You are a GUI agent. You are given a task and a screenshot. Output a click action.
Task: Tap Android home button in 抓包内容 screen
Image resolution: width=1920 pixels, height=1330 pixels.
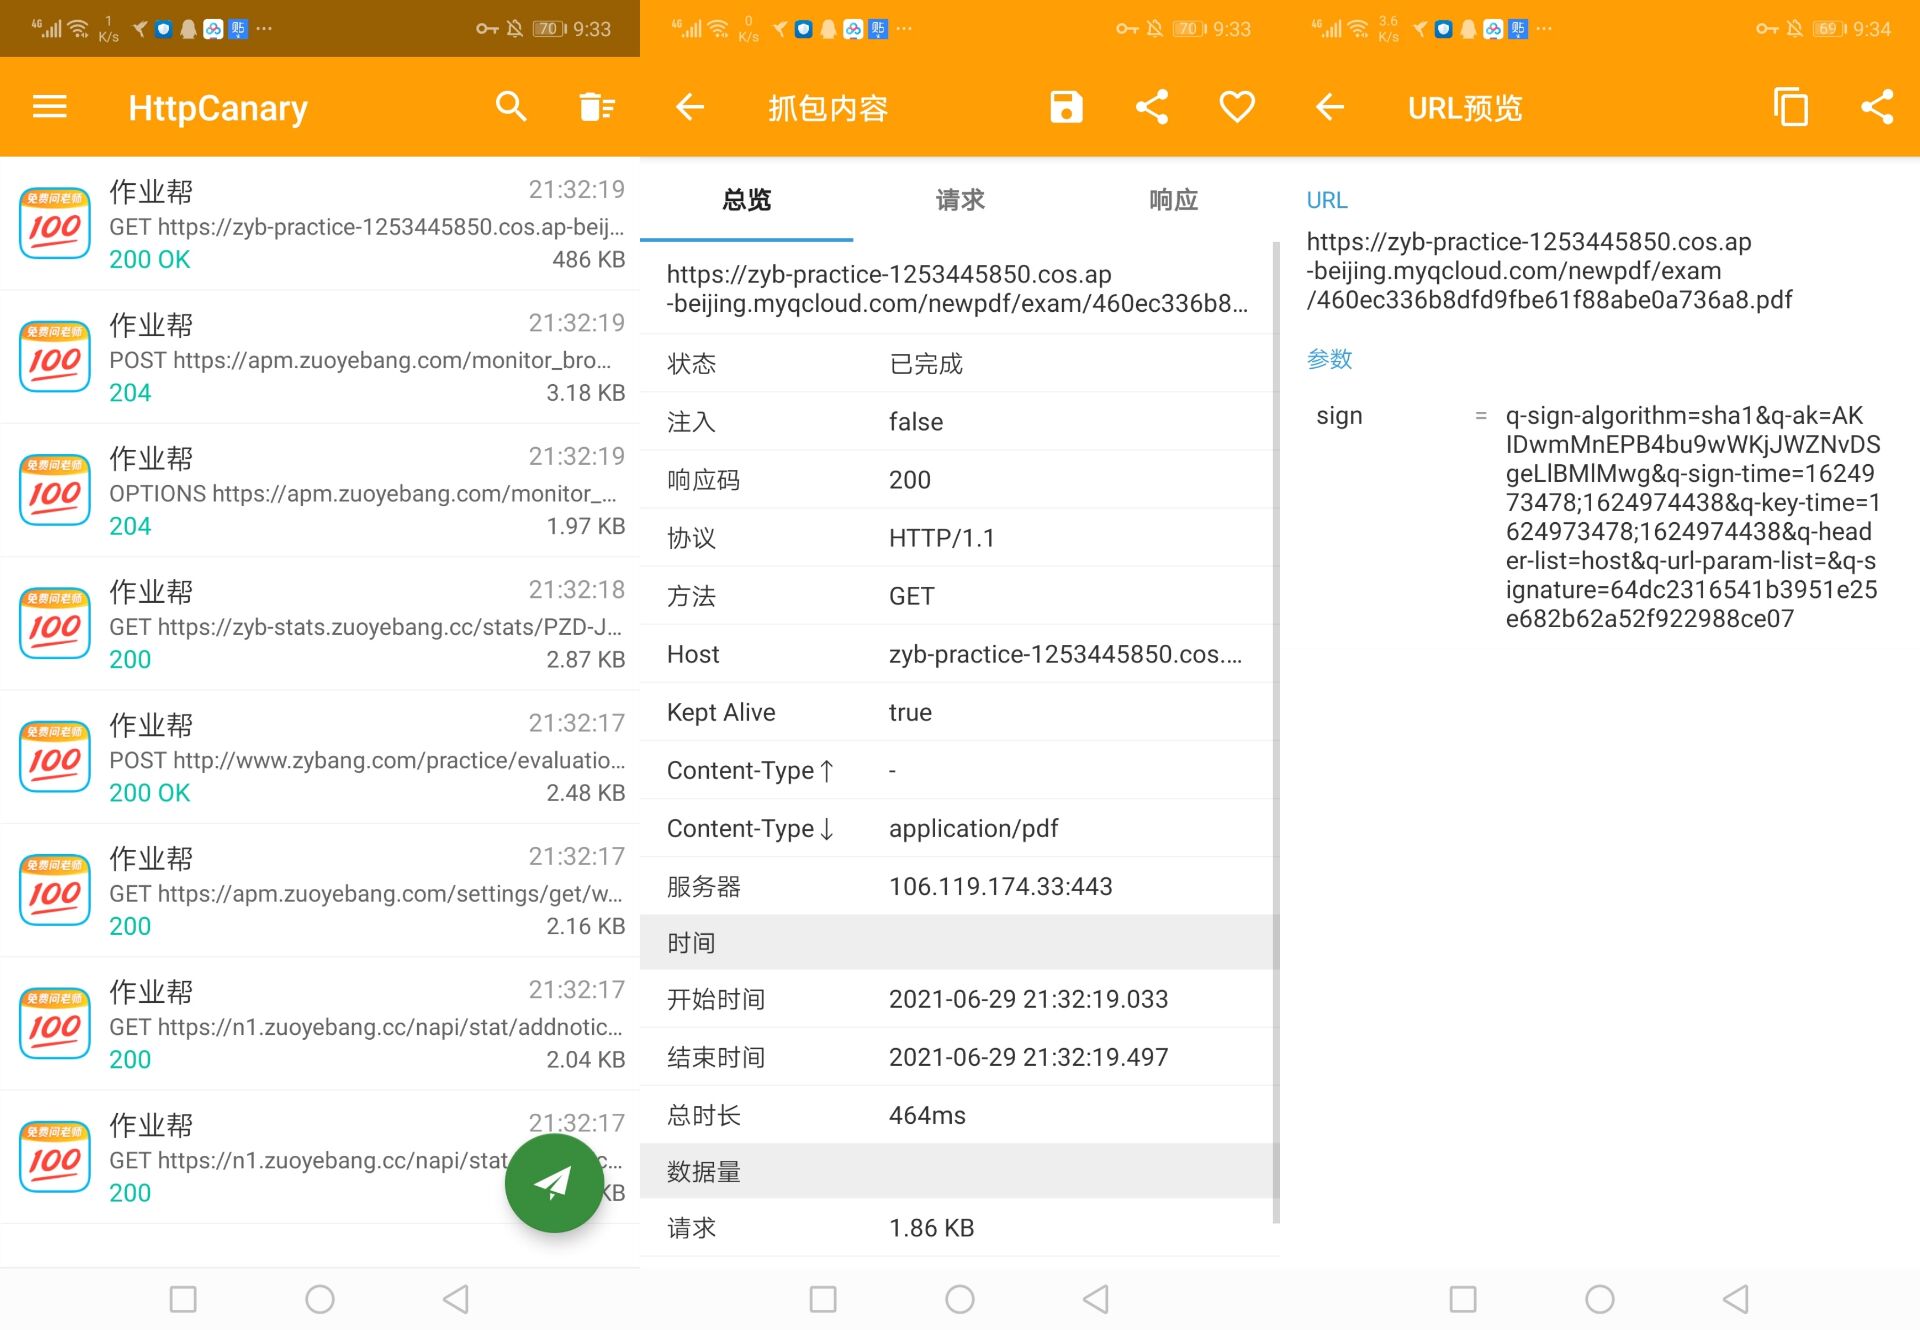pyautogui.click(x=960, y=1299)
